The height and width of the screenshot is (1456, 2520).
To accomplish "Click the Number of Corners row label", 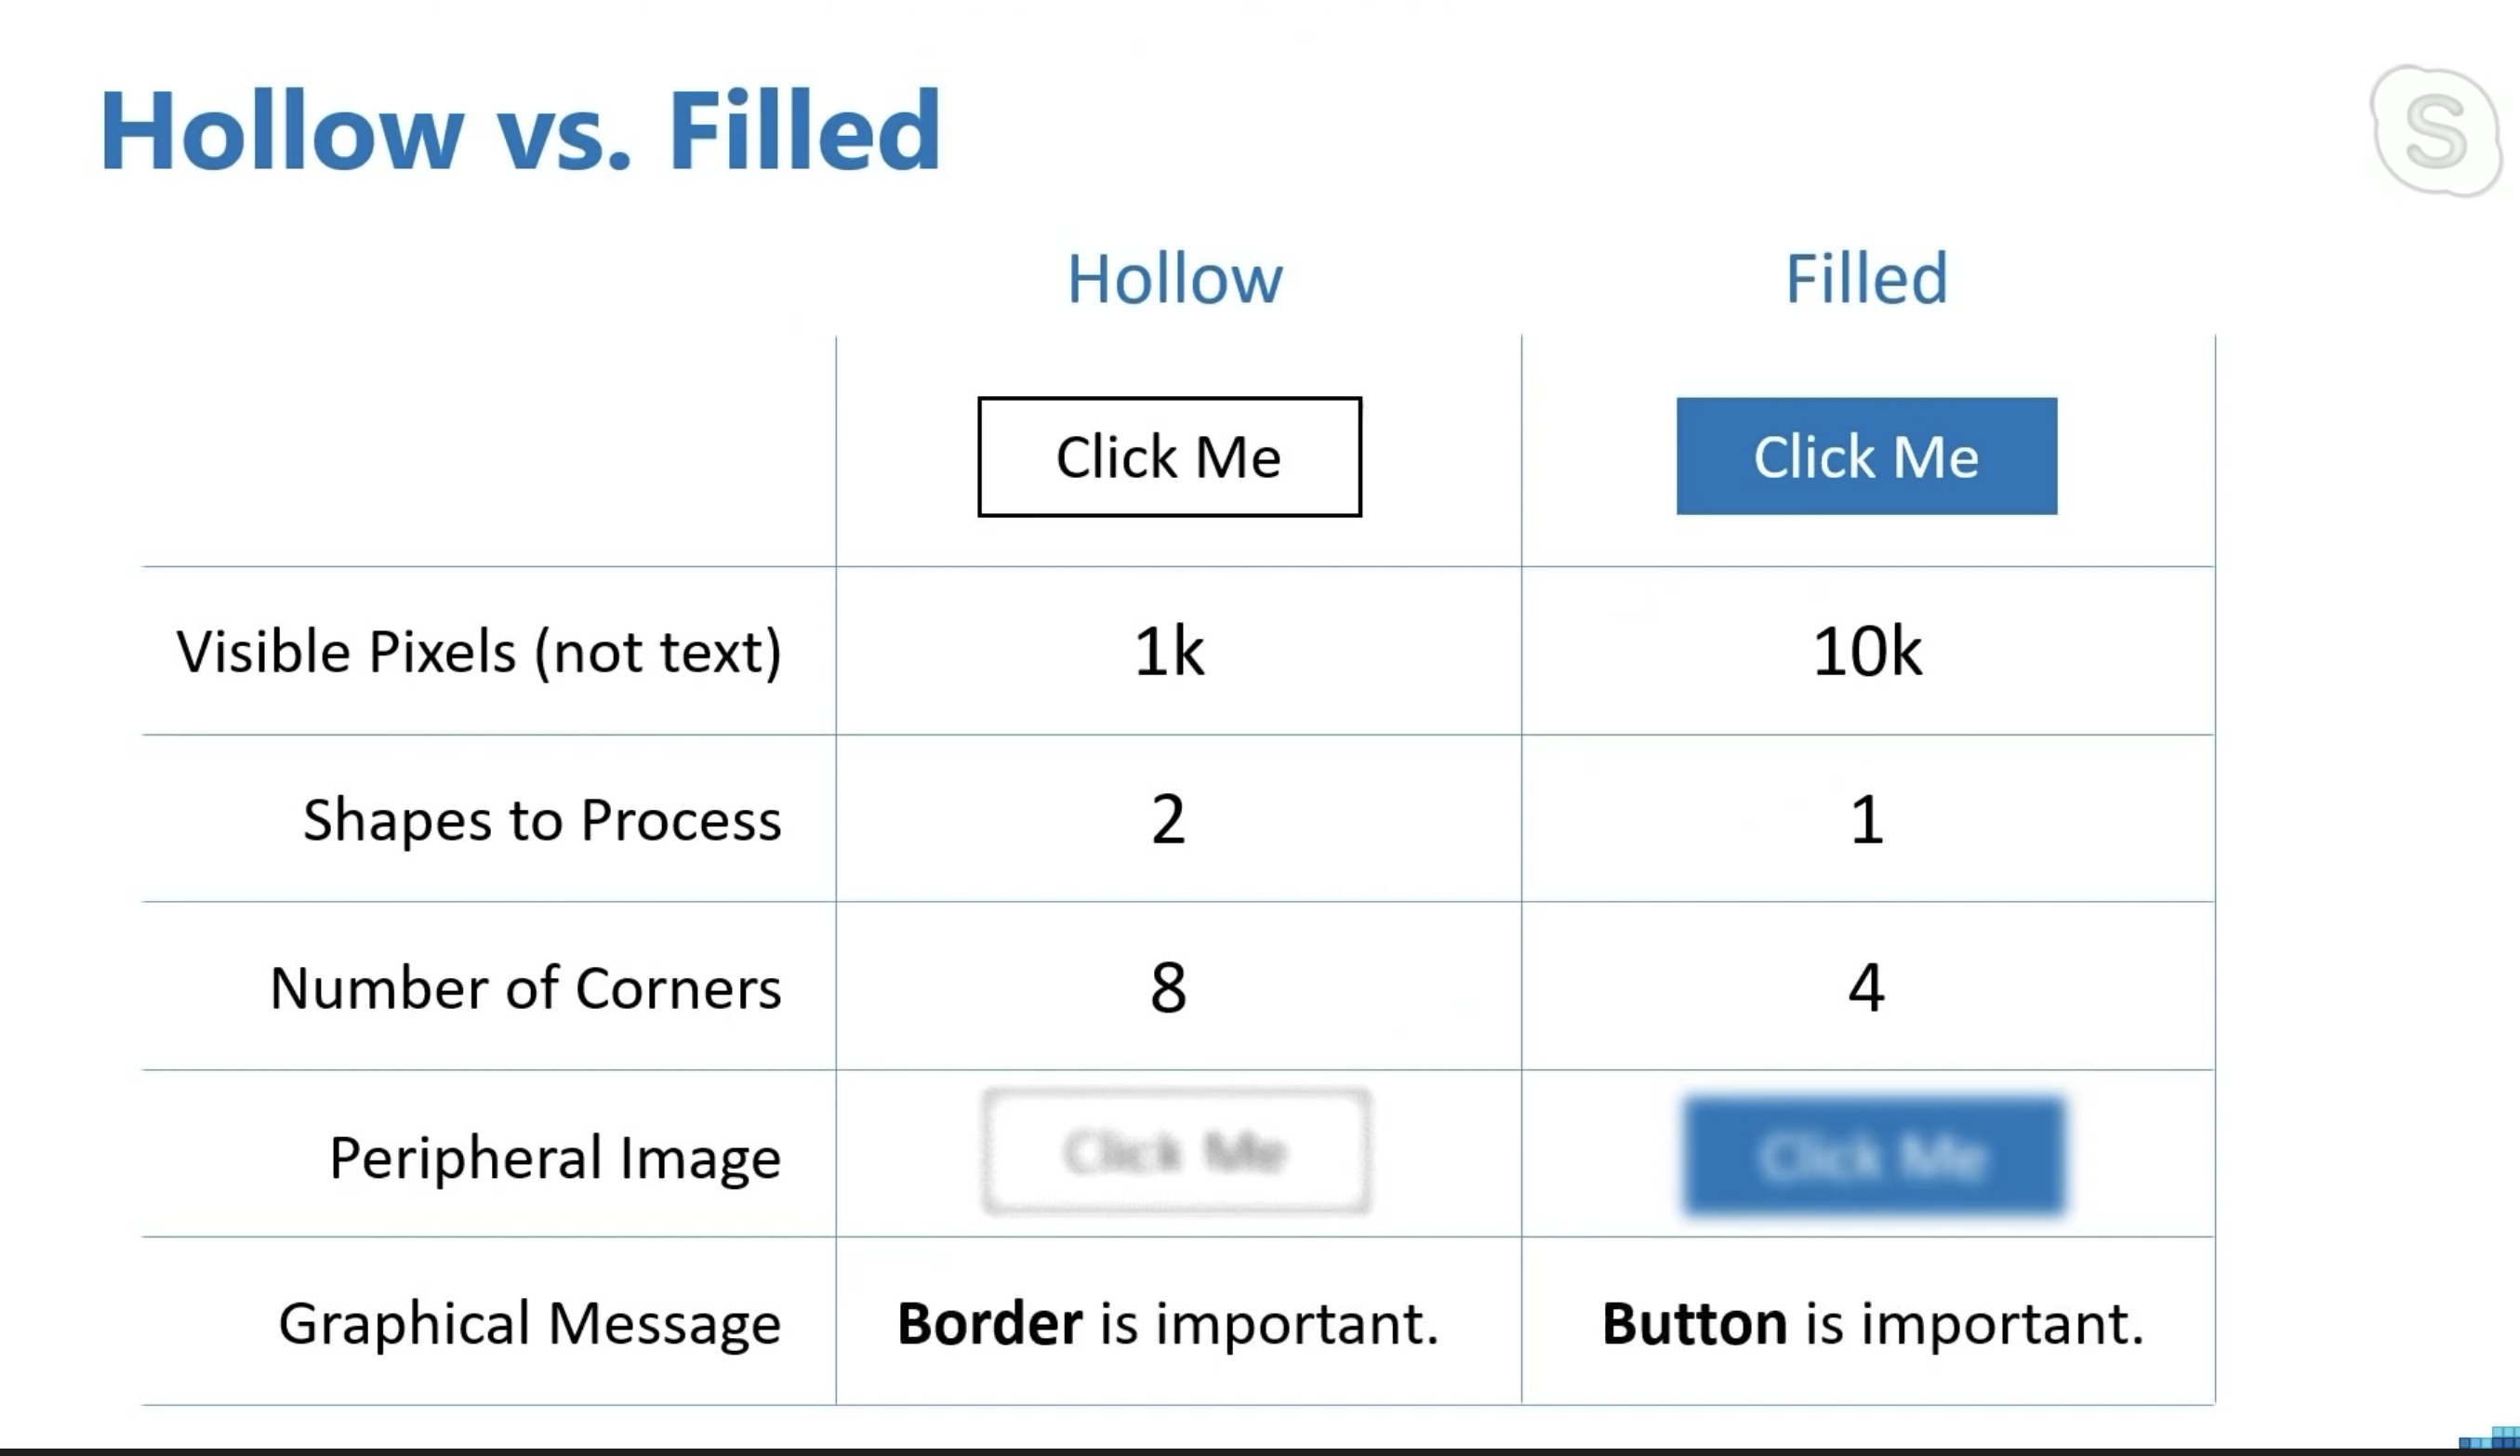I will click(x=525, y=988).
